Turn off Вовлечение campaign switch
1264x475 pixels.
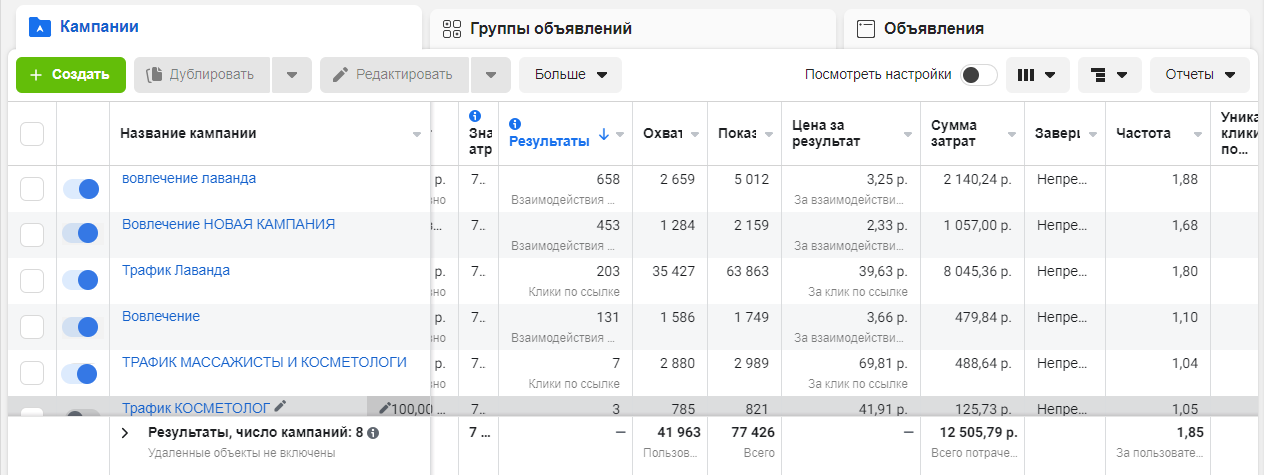(81, 327)
